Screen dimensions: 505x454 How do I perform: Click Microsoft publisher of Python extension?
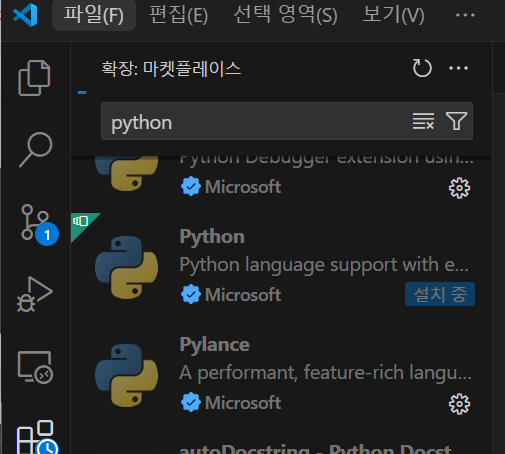[243, 295]
